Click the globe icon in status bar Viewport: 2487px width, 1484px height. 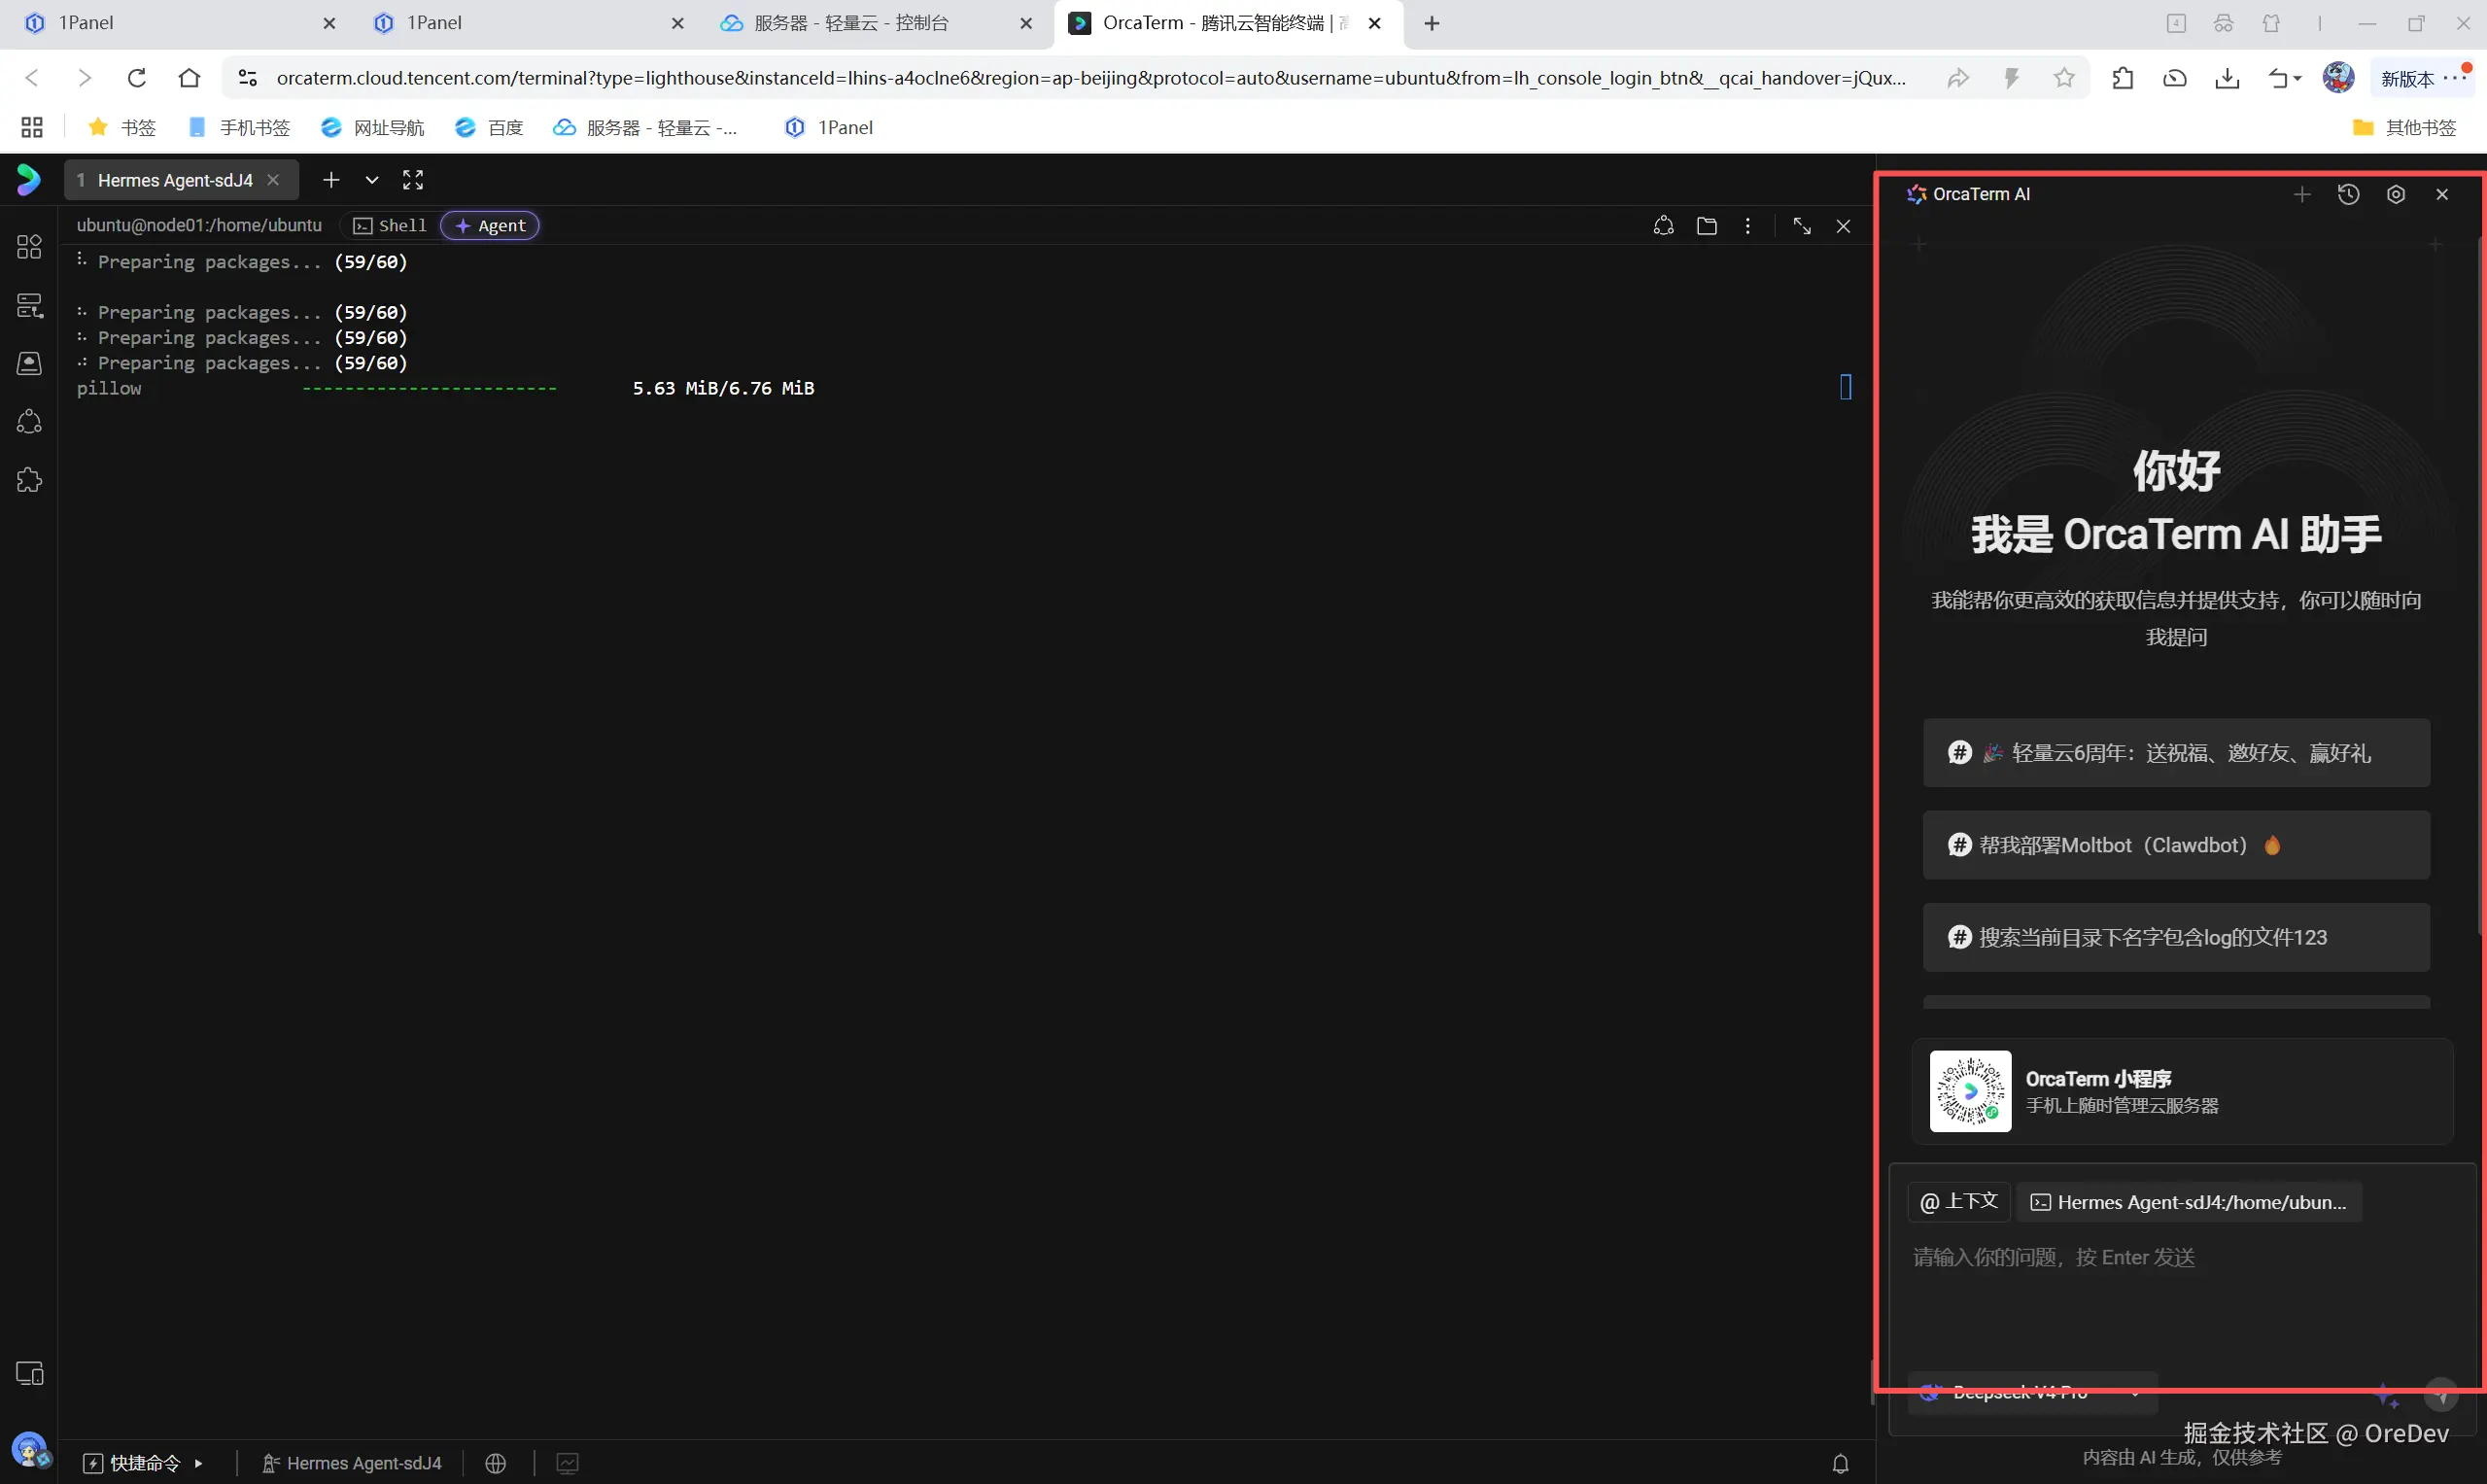click(495, 1463)
